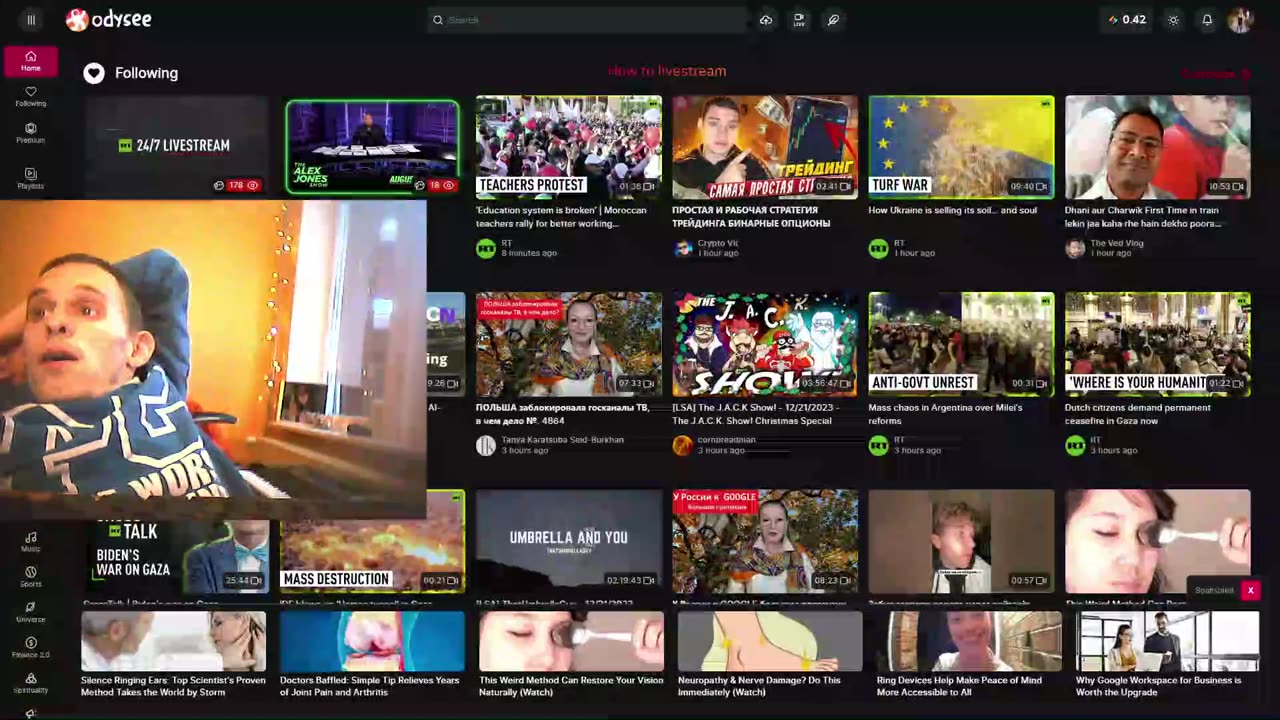
Task: Click 'Dutch citizens demand permanent ceasefire' title
Action: click(1138, 414)
